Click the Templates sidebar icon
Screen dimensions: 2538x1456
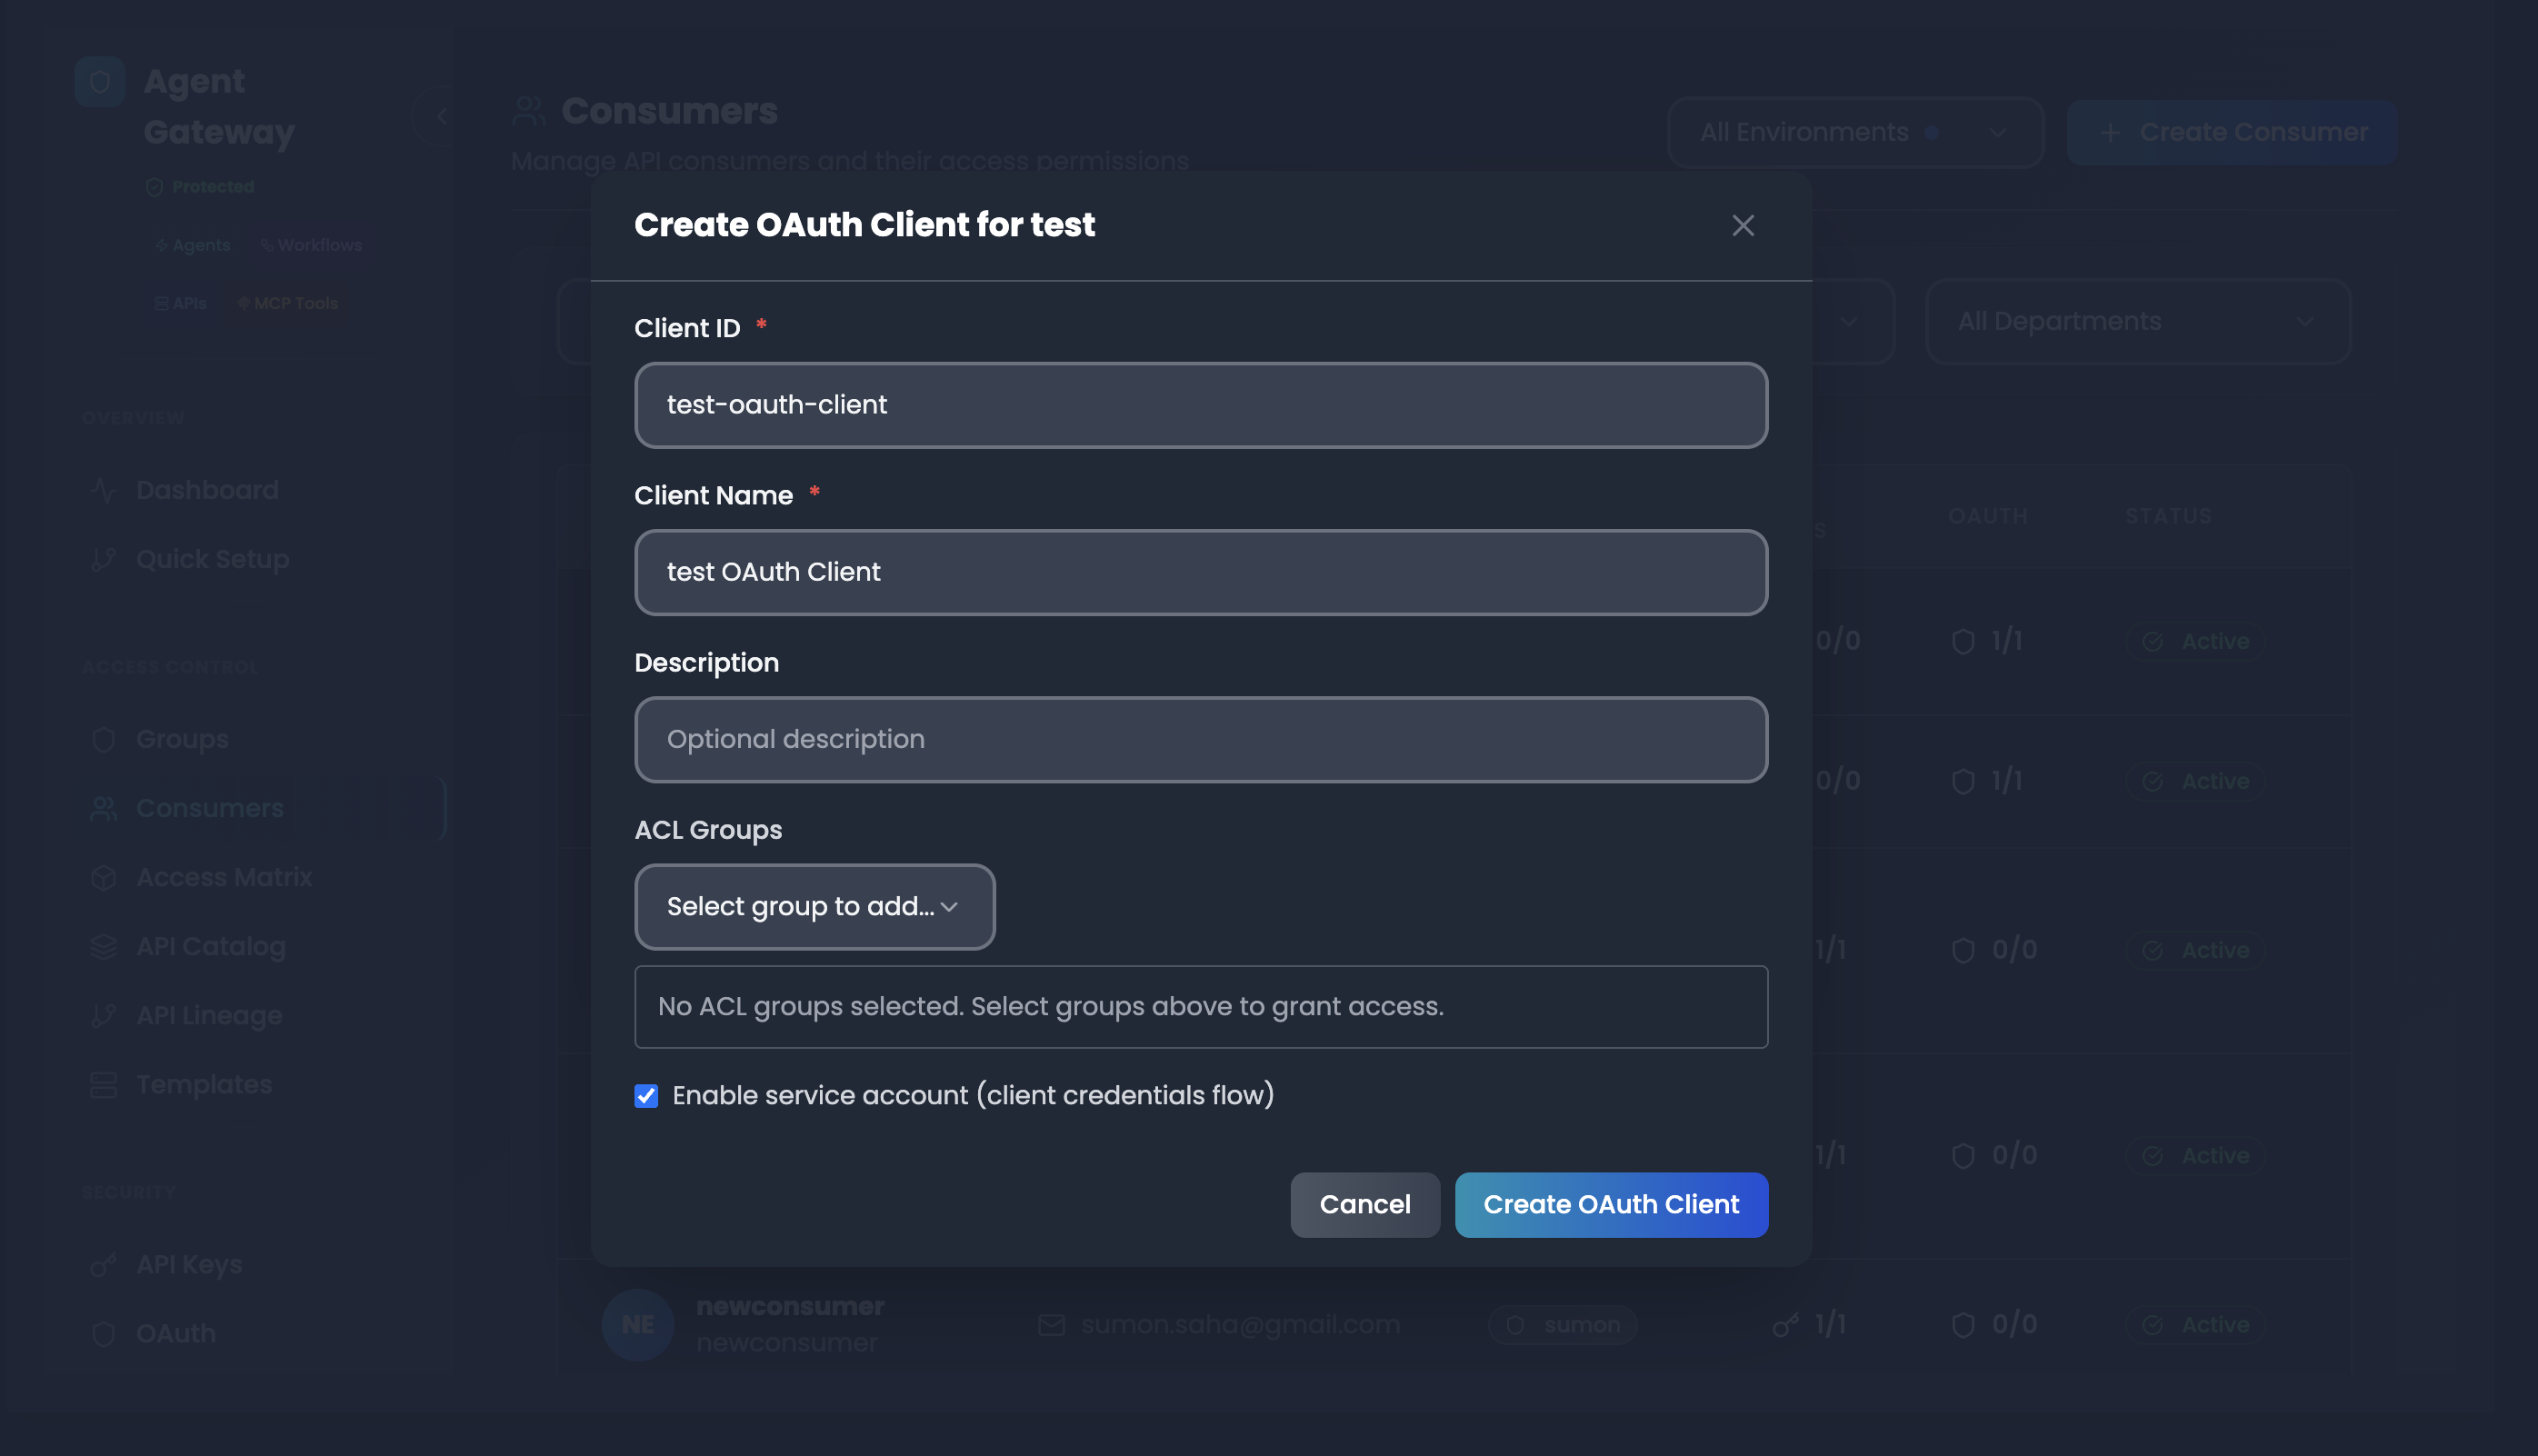(103, 1085)
